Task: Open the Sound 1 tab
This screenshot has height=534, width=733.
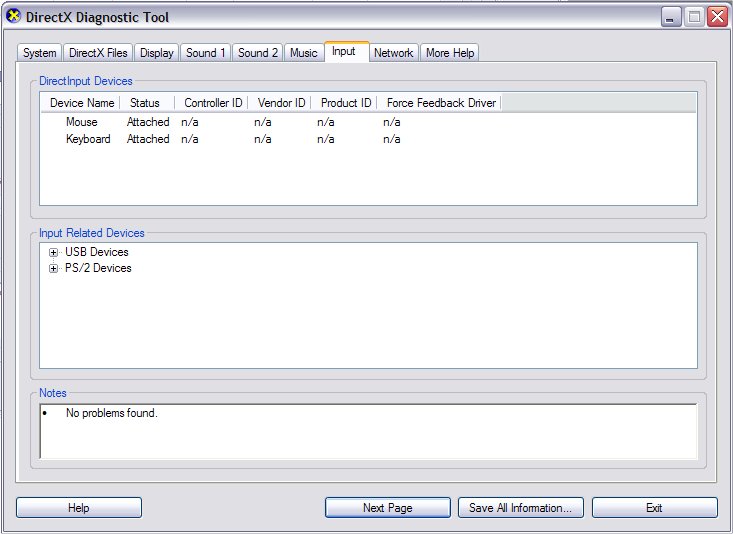Action: coord(206,53)
